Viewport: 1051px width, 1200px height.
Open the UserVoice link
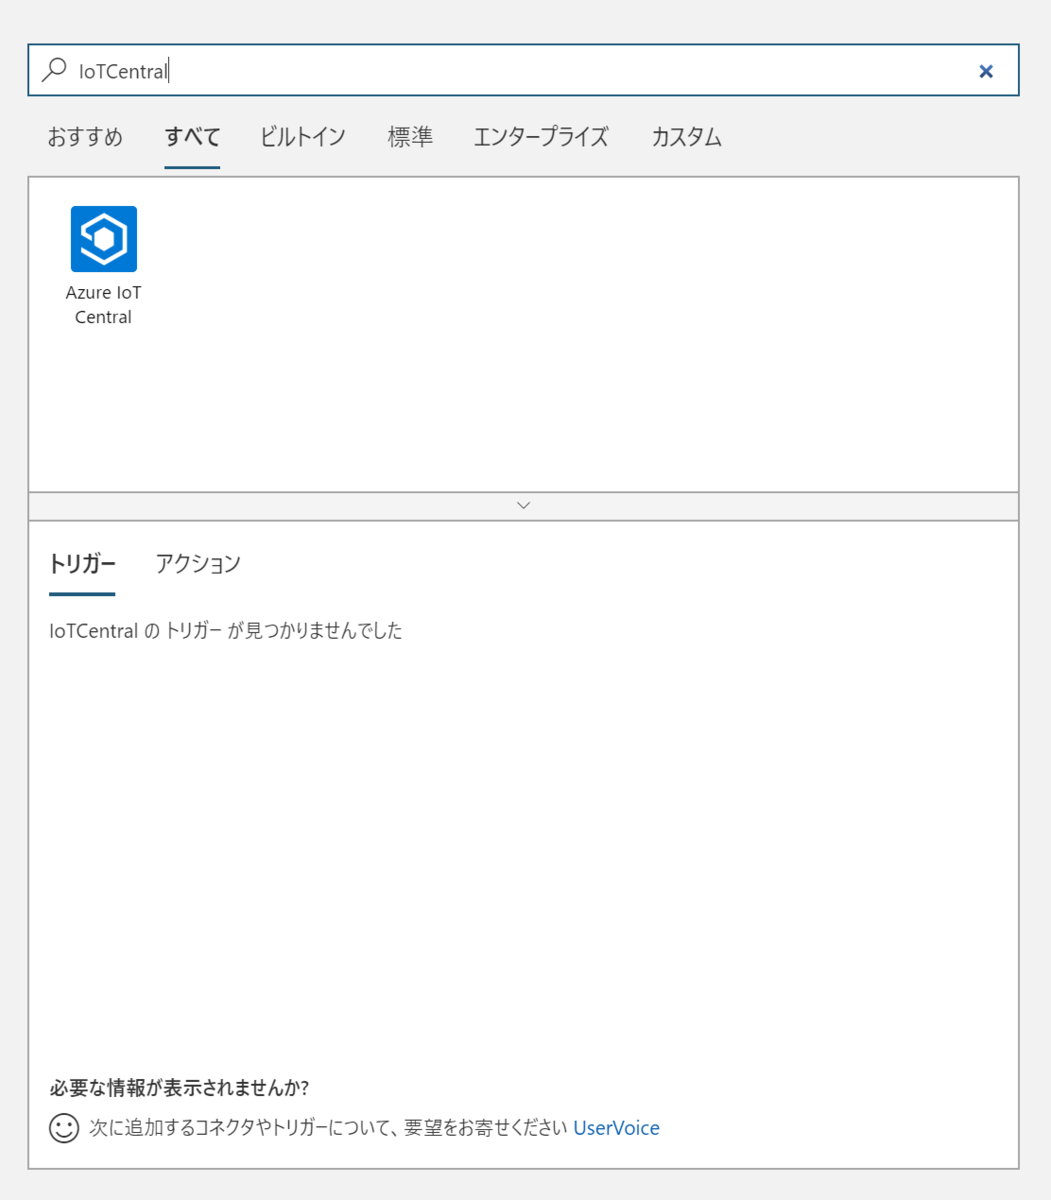[616, 1128]
